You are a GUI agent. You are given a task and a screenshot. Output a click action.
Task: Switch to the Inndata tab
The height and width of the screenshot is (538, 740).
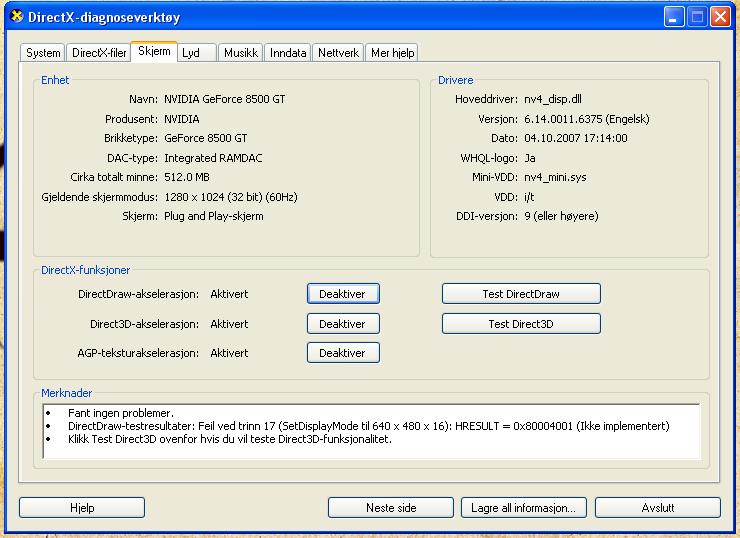pos(288,53)
